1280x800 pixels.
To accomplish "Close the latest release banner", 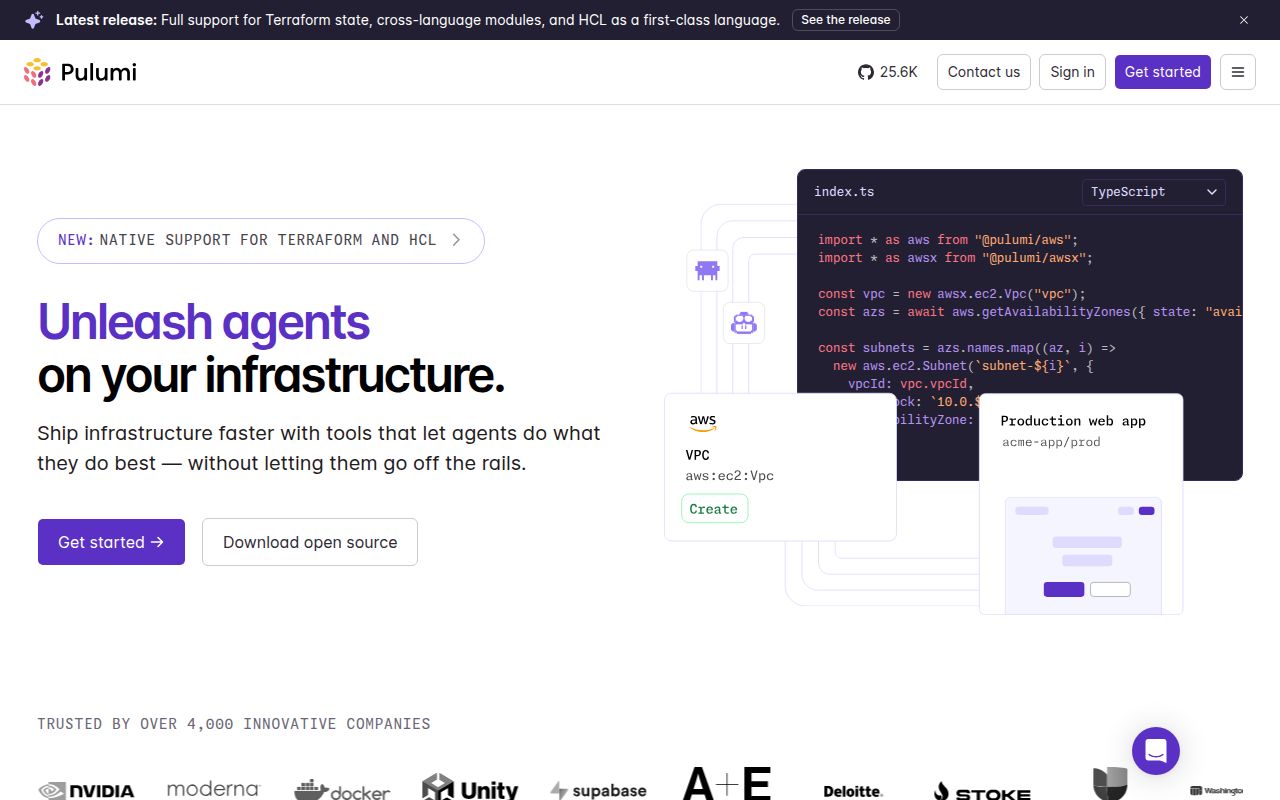I will pyautogui.click(x=1244, y=20).
